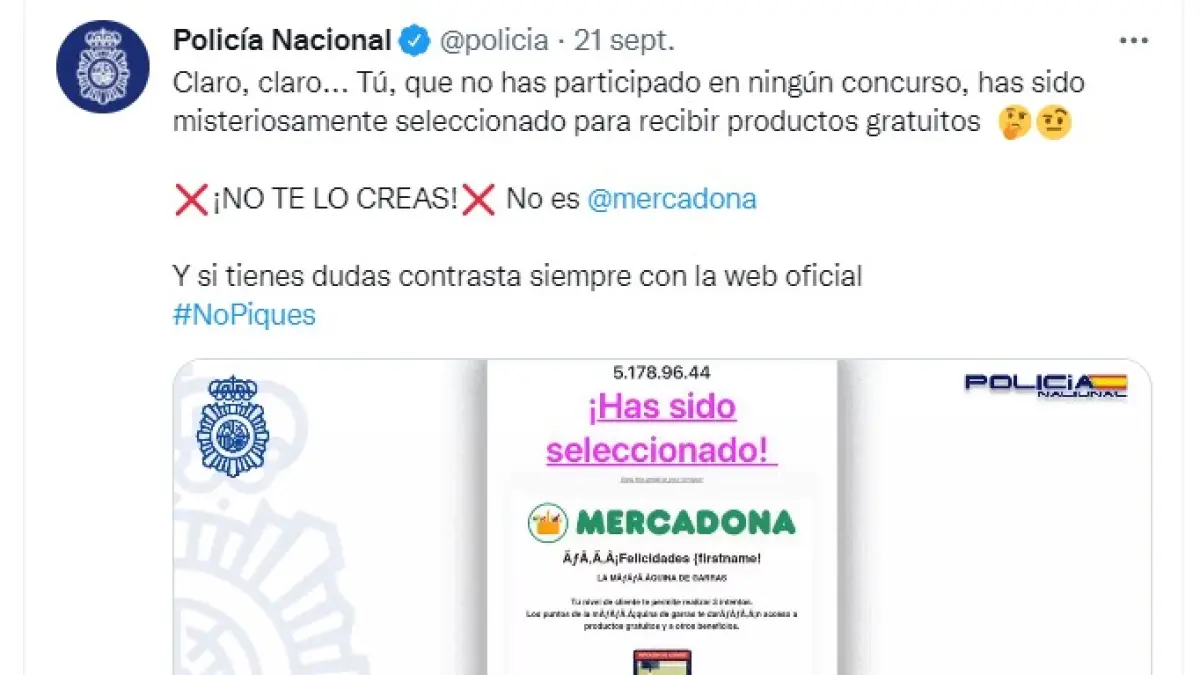1200x675 pixels.
Task: Click the '¡Has sido seleccionado!' pink heading
Action: pyautogui.click(x=662, y=428)
